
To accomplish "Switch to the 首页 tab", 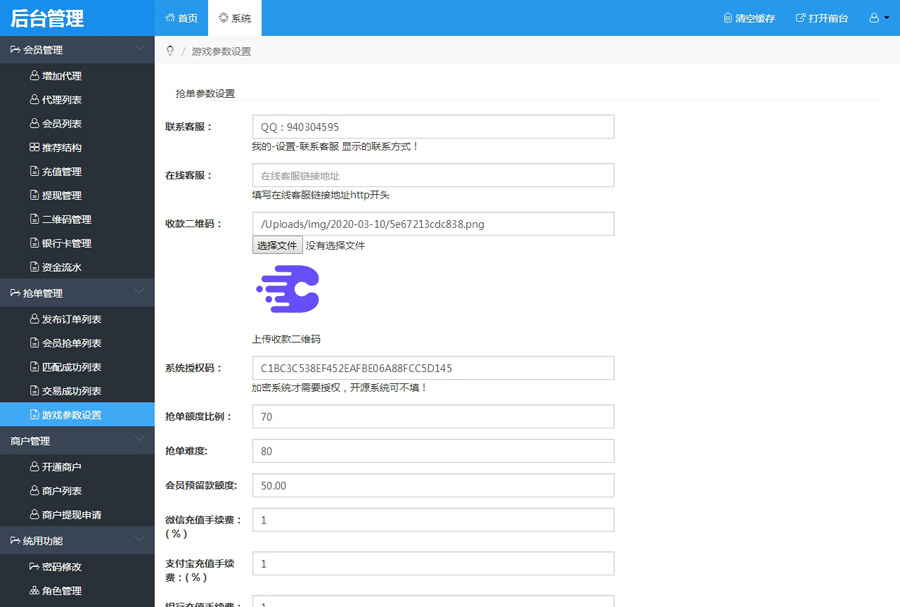I will (181, 18).
